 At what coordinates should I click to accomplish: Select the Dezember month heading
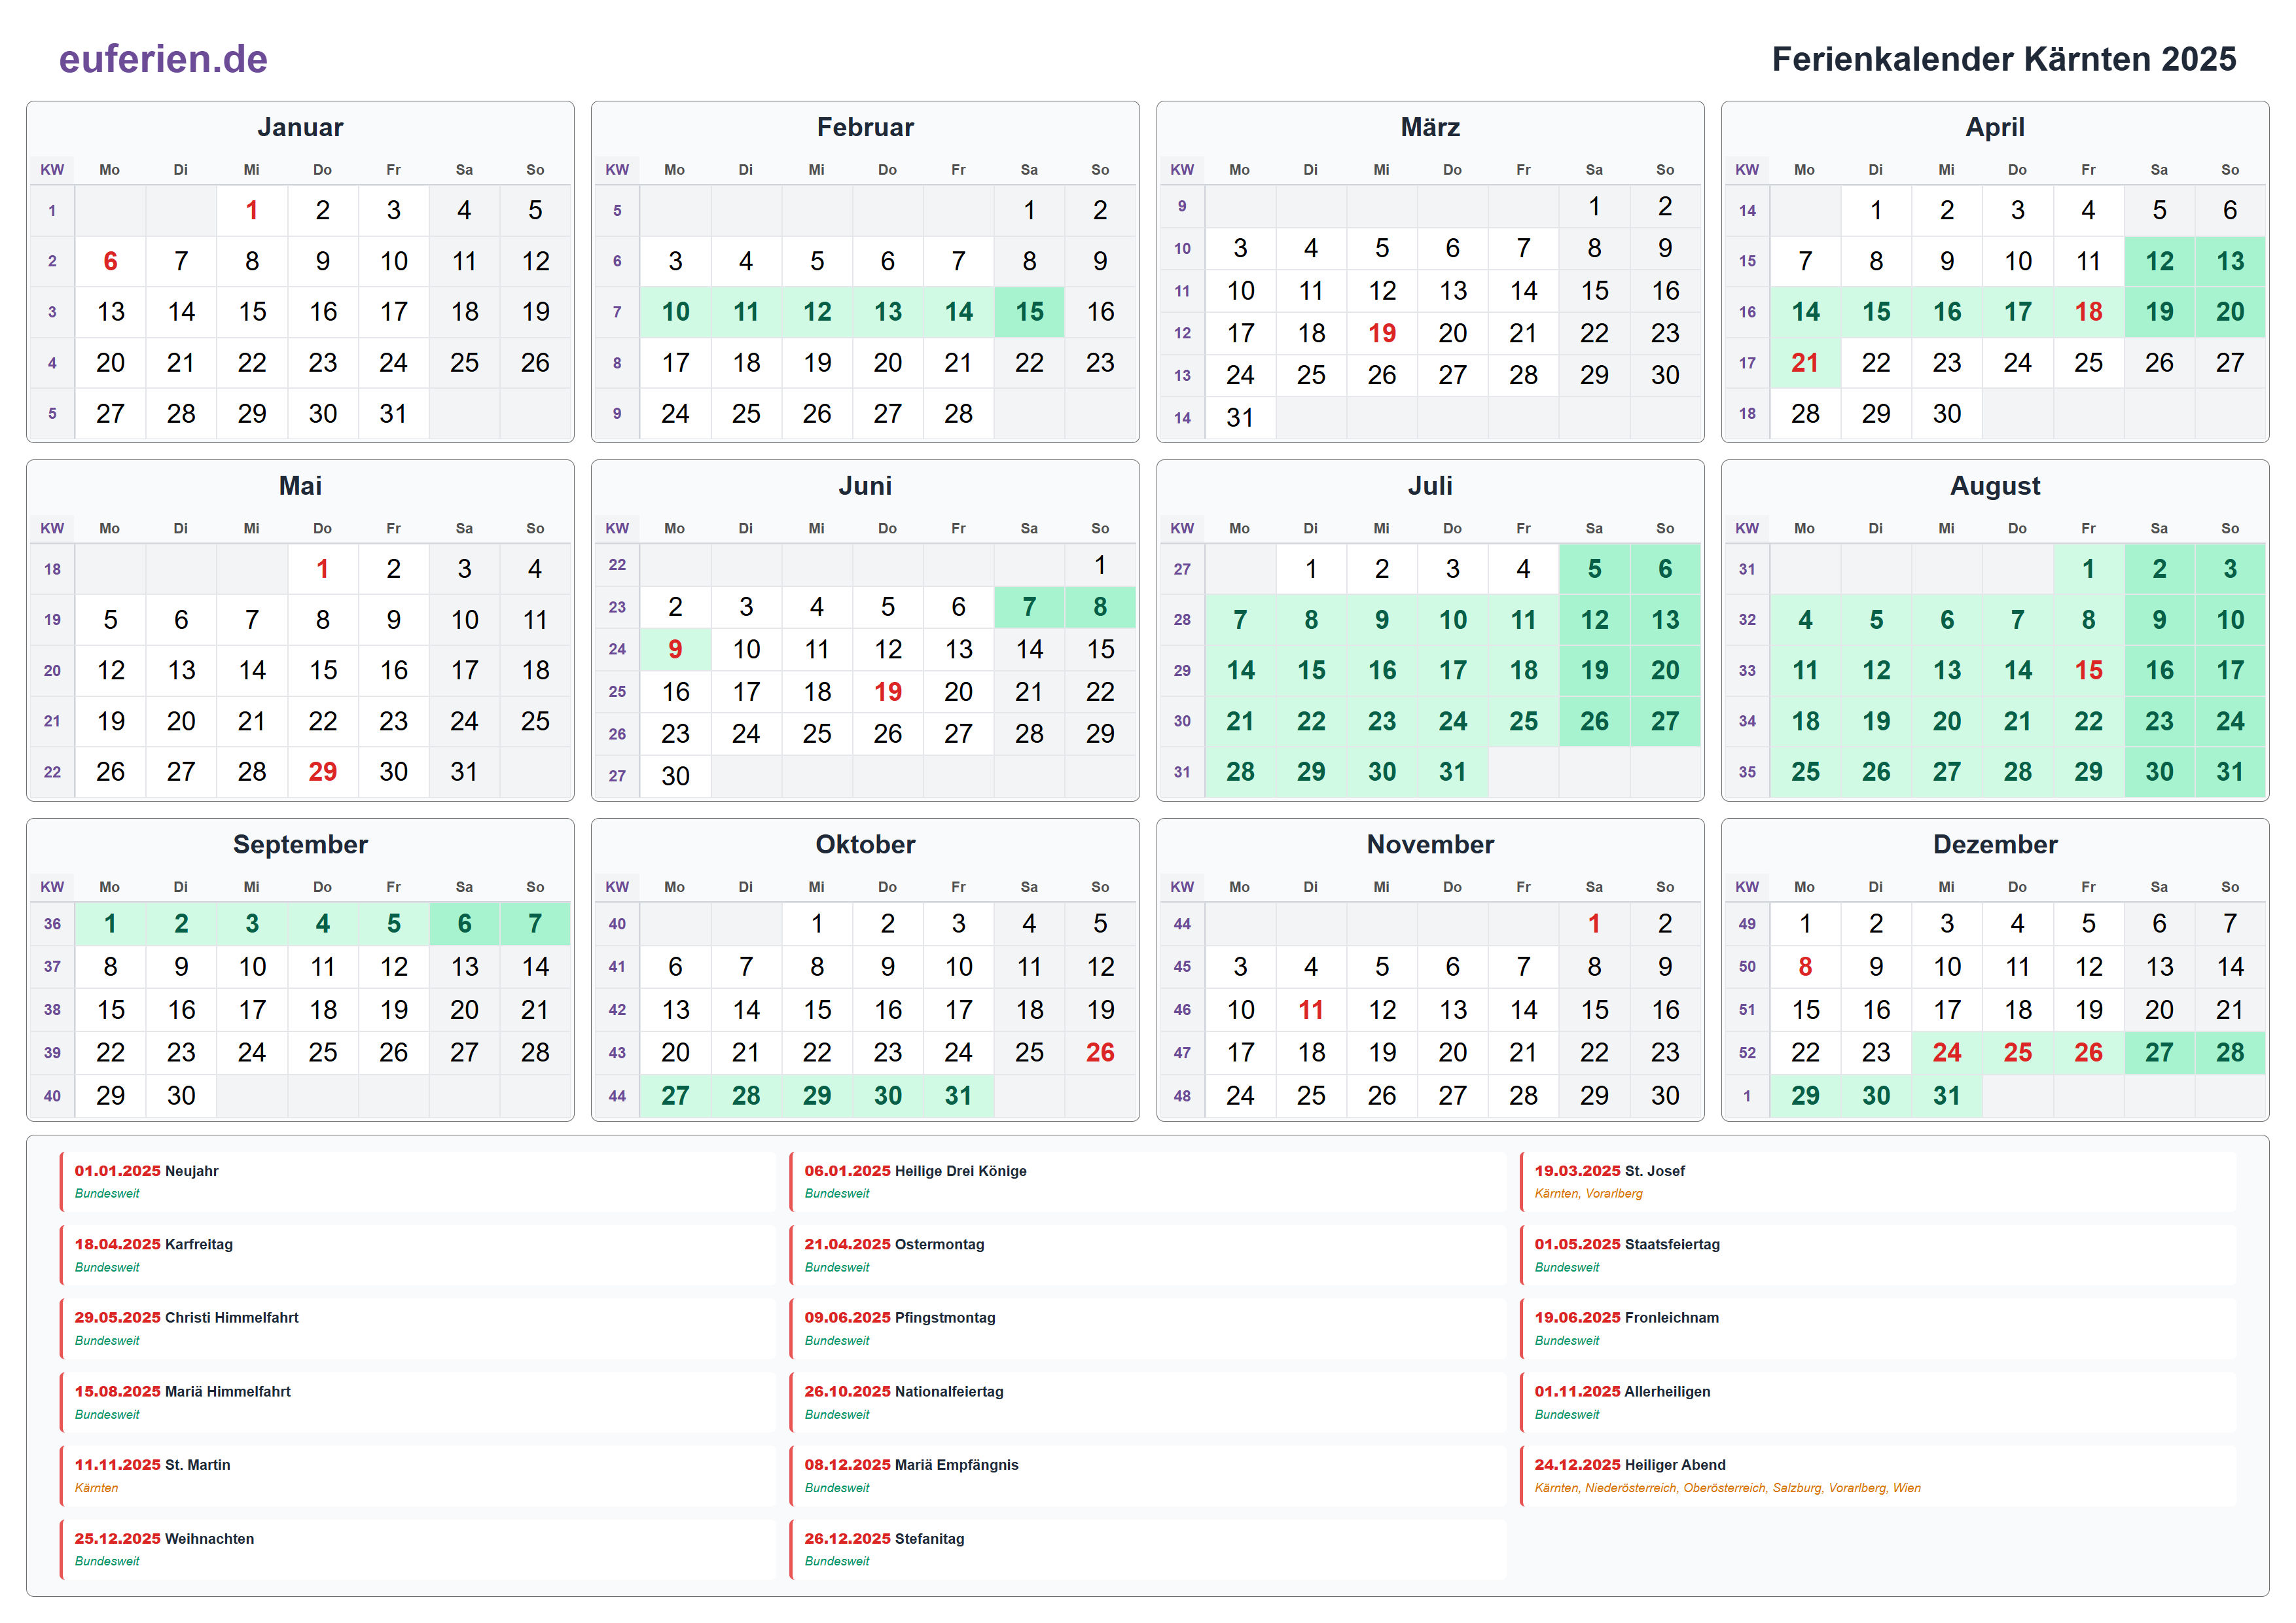(1995, 845)
